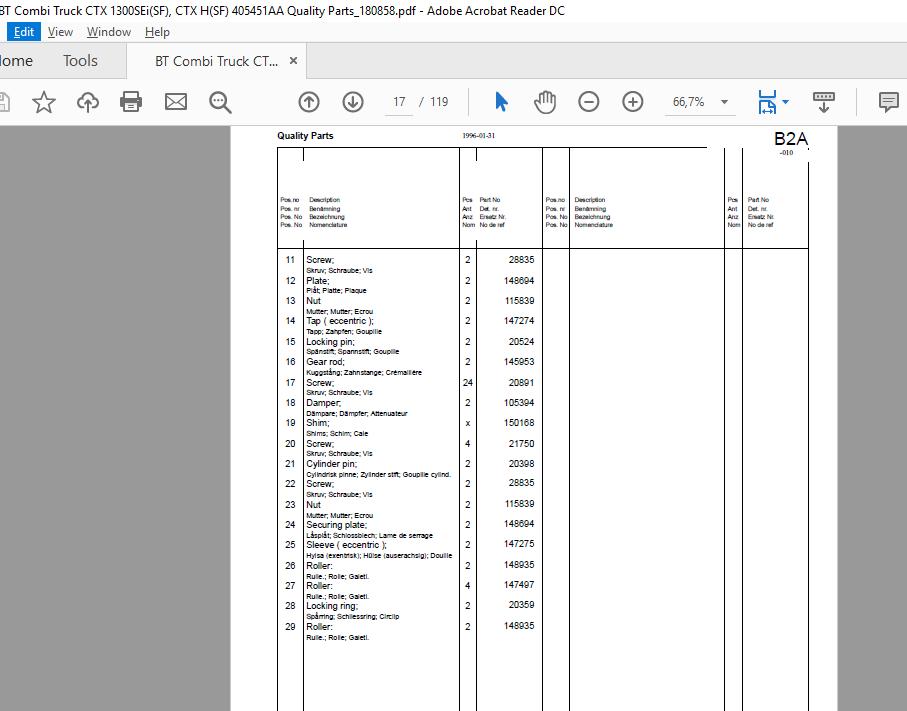
Task: Go to previous page arrow
Action: (309, 102)
